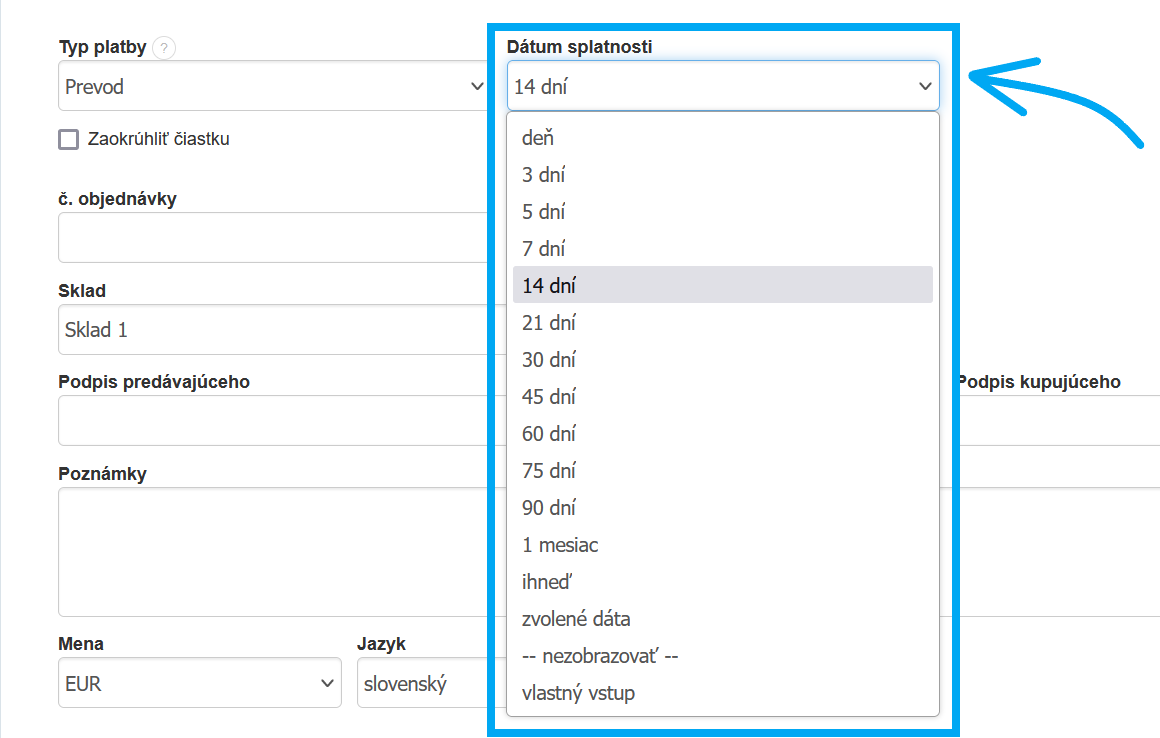Pick '90 dní' due date
Screen dimensions: 1160x738
click(x=548, y=508)
